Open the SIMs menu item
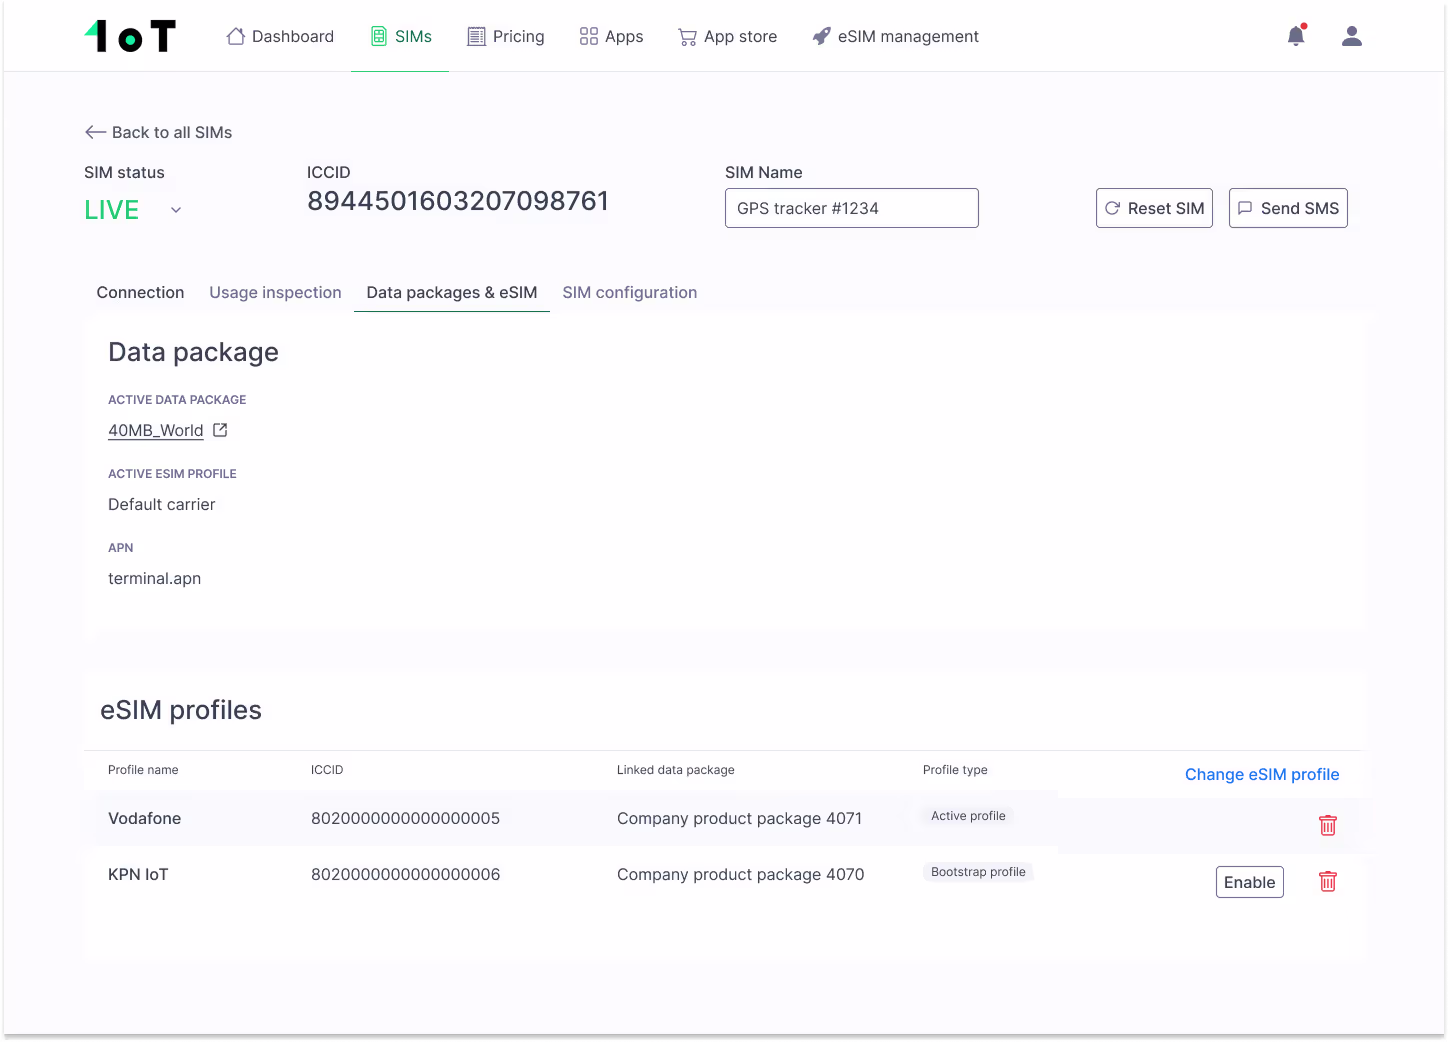This screenshot has height=1042, width=1448. click(x=401, y=37)
